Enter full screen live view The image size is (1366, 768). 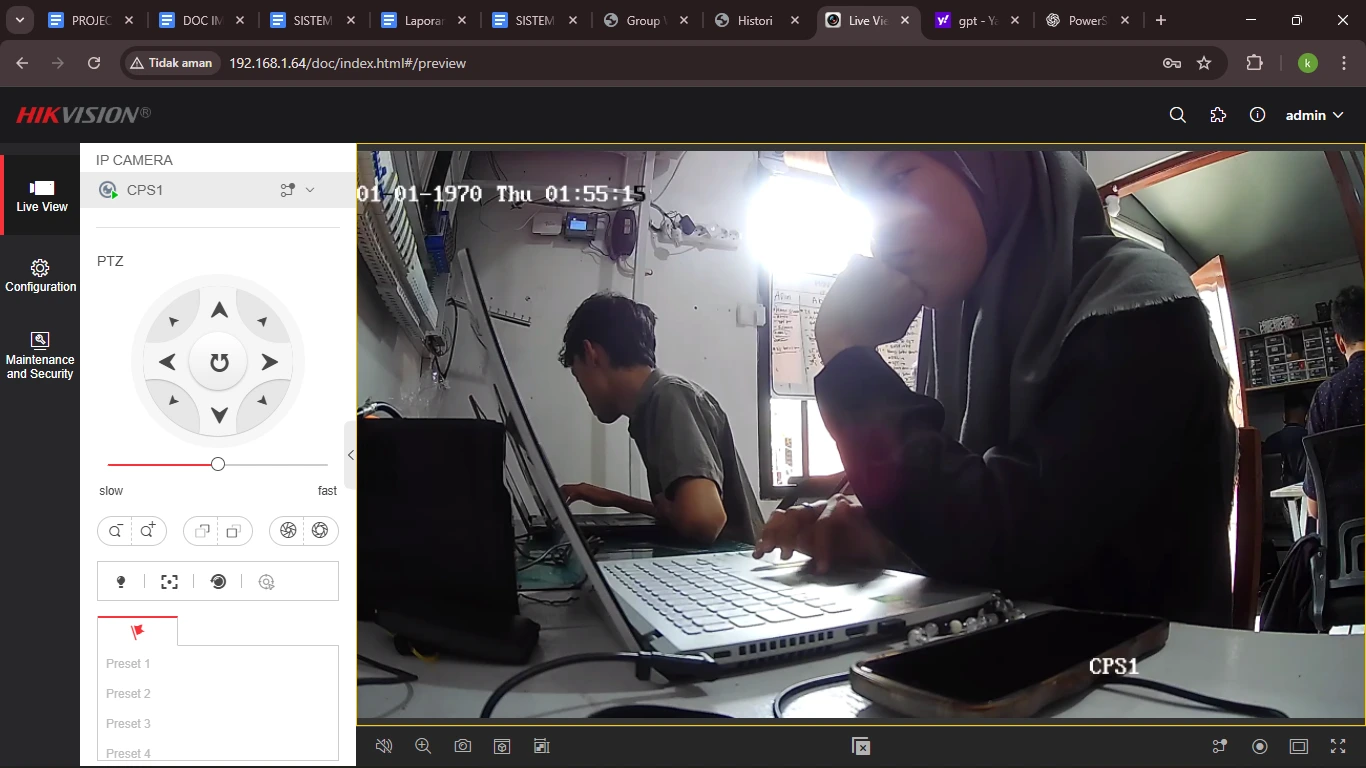1338,746
